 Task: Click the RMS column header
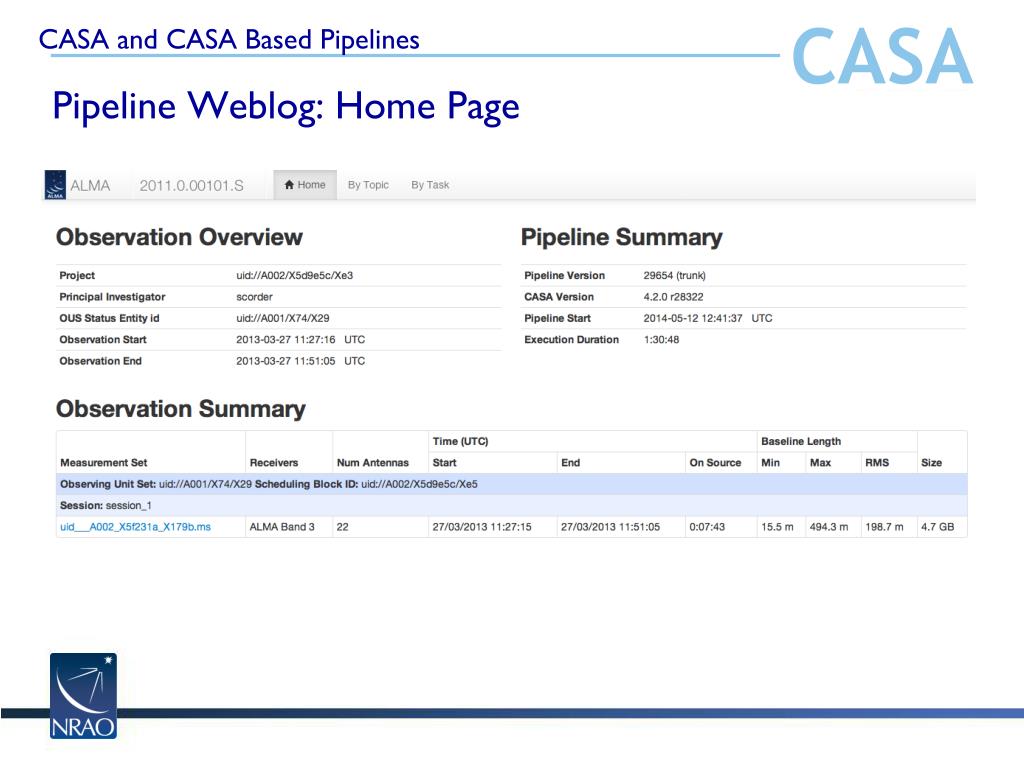click(877, 463)
